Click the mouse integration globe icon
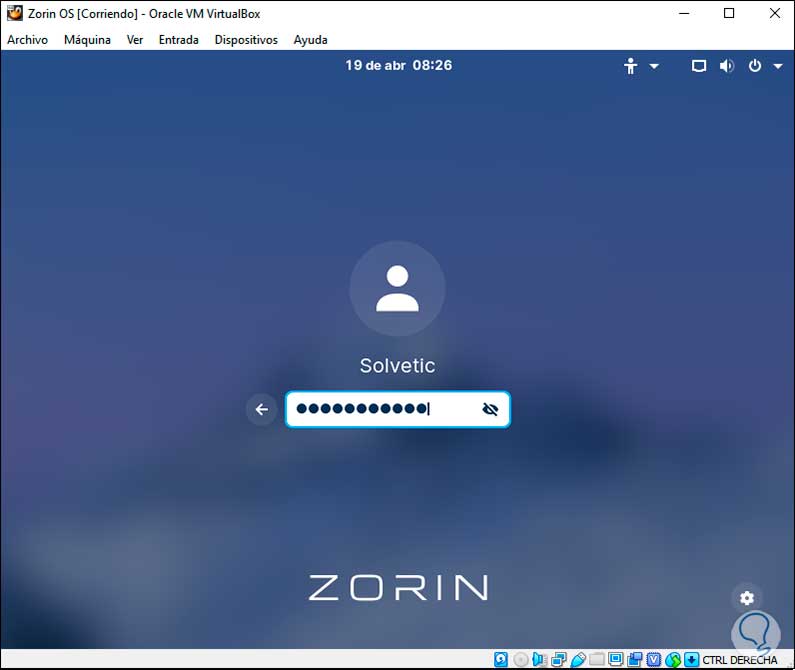This screenshot has width=795, height=670. tap(673, 659)
